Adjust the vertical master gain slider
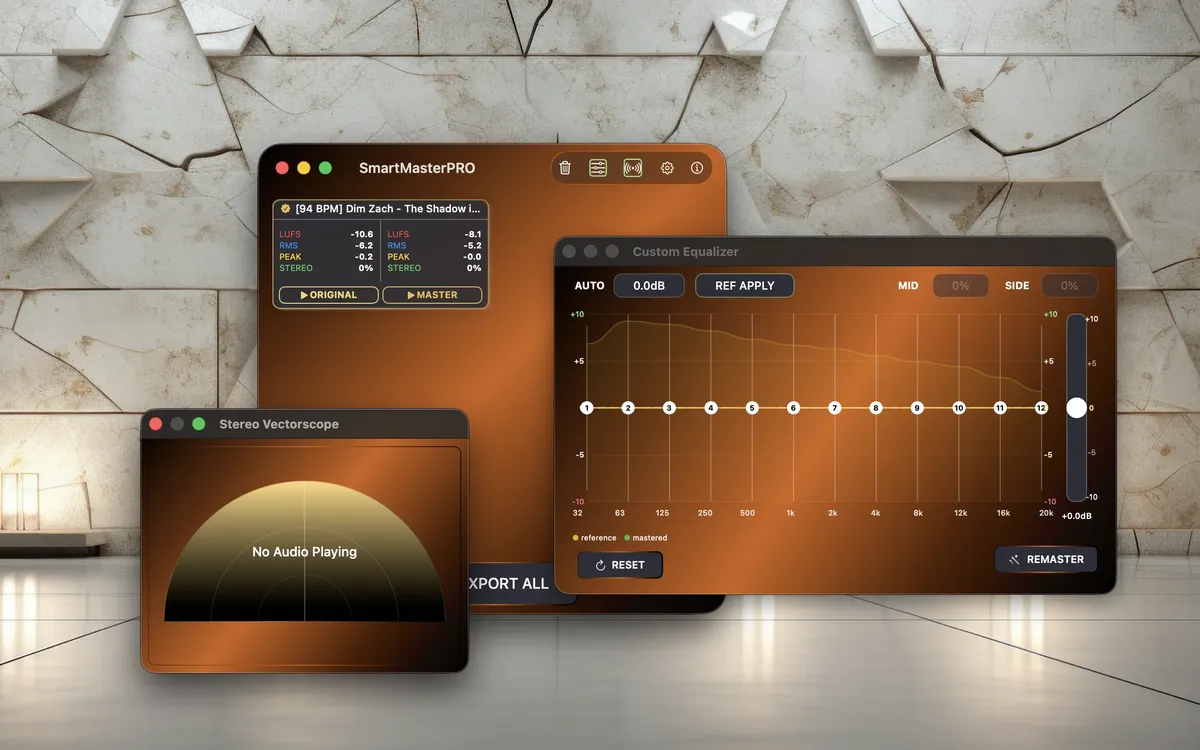The image size is (1200, 750). (1077, 407)
